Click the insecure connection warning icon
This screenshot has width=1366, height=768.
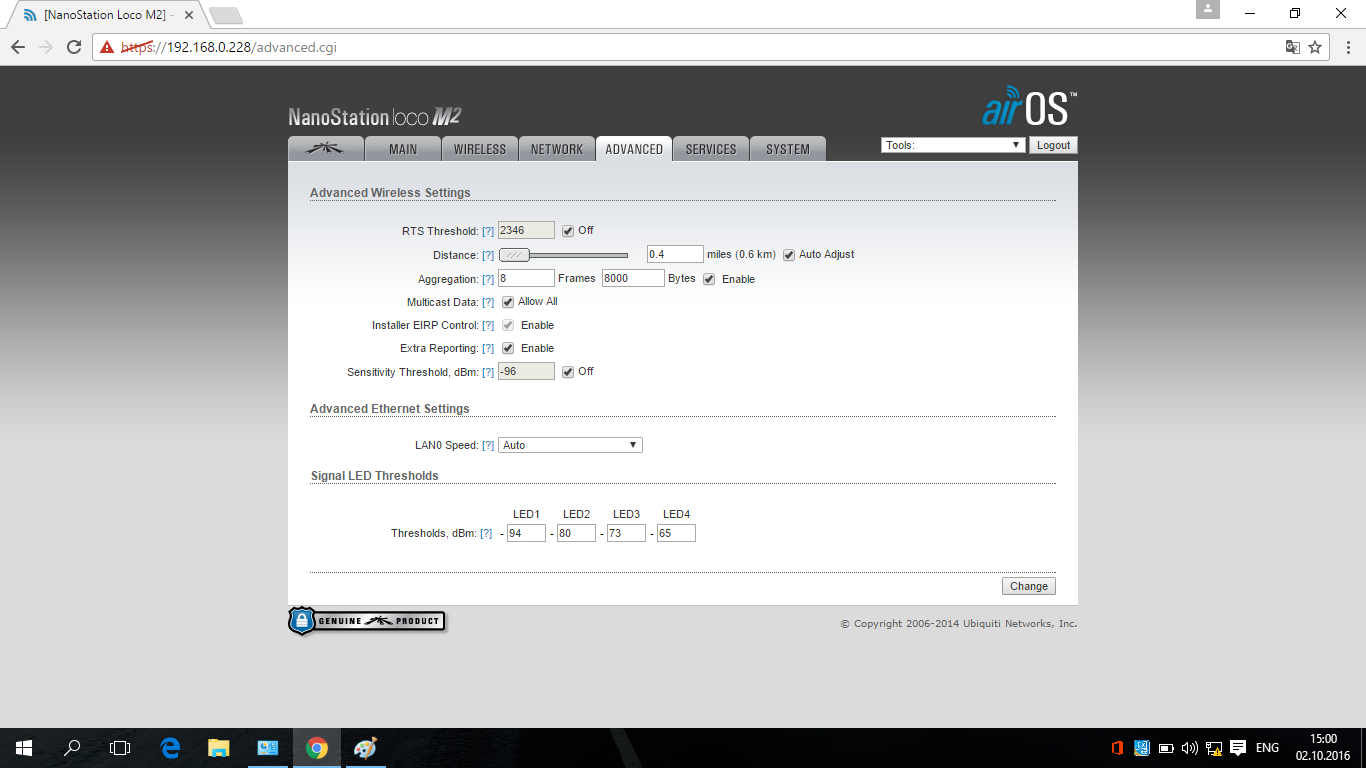[107, 47]
